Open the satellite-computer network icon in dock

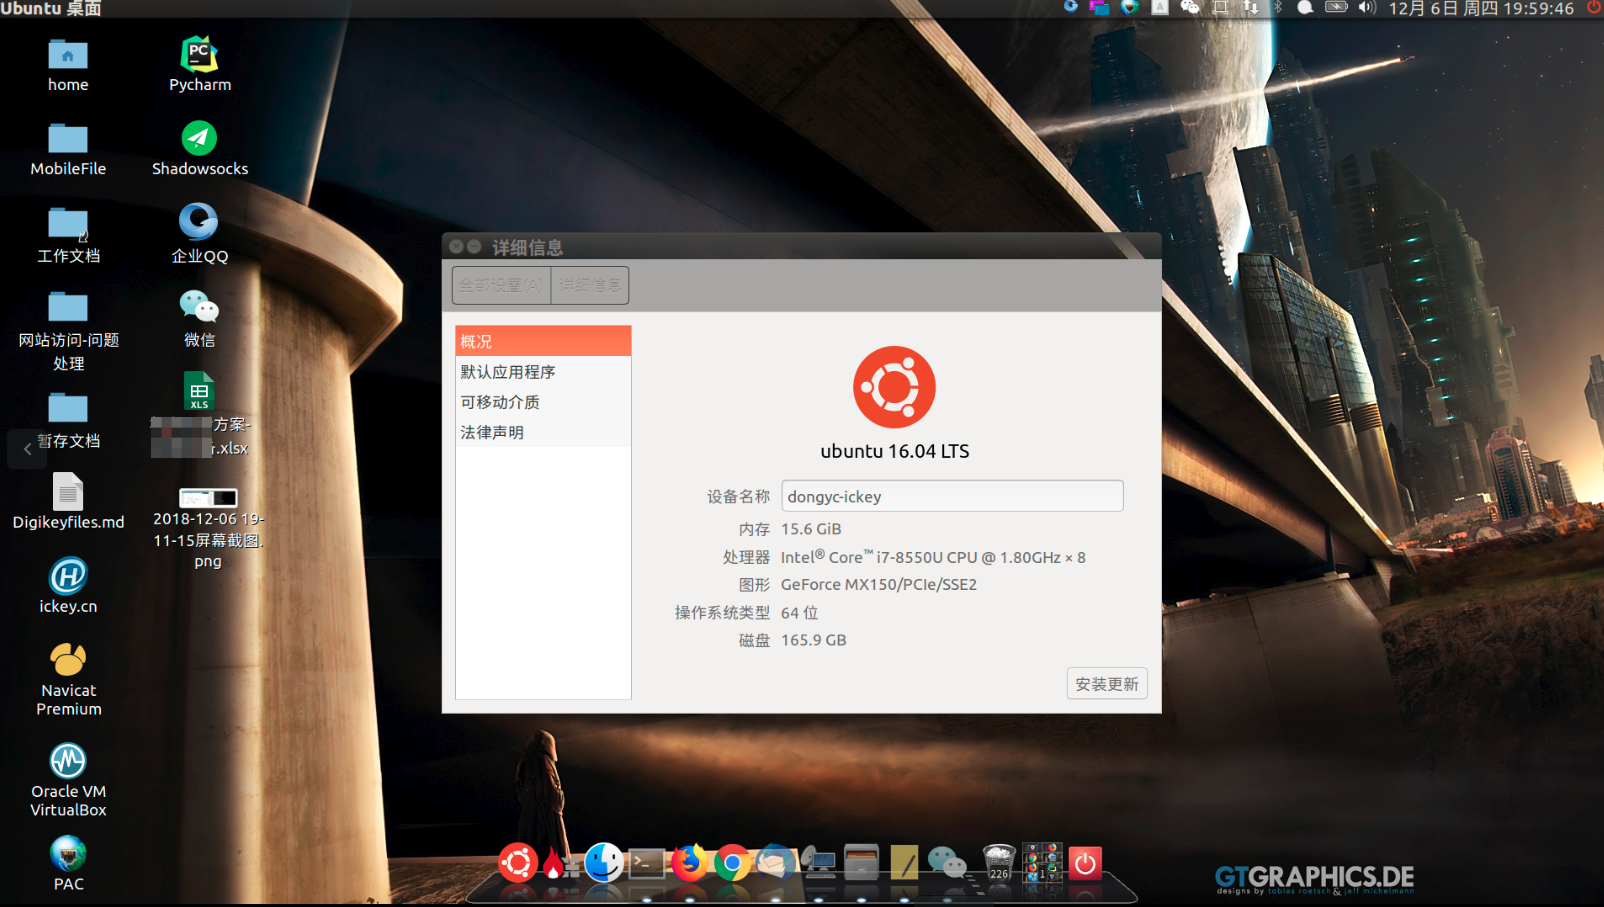click(x=818, y=862)
